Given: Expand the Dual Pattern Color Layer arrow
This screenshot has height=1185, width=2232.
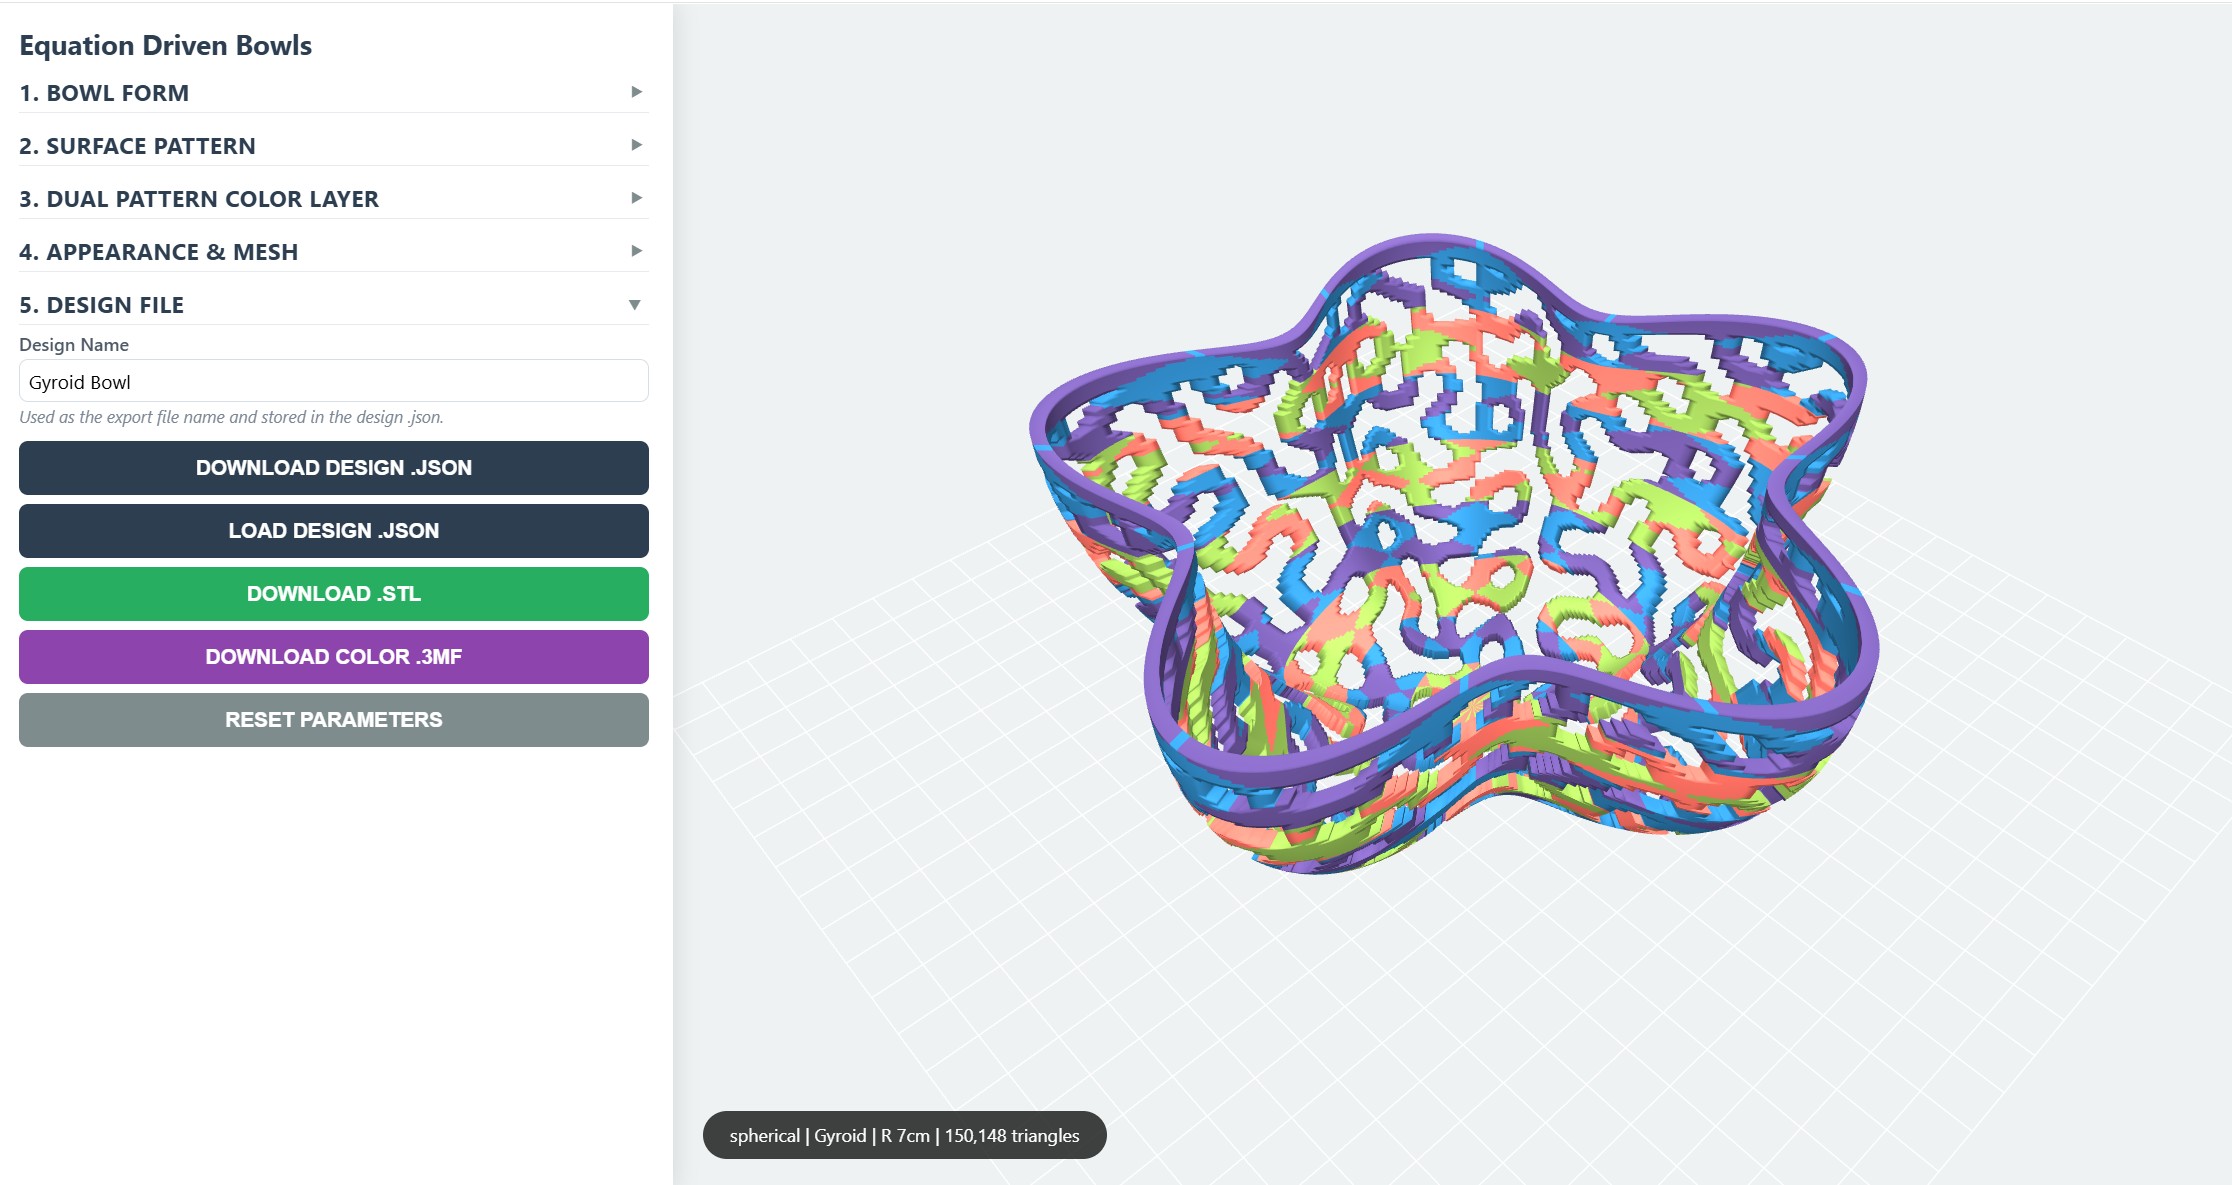Looking at the screenshot, I should click(636, 198).
